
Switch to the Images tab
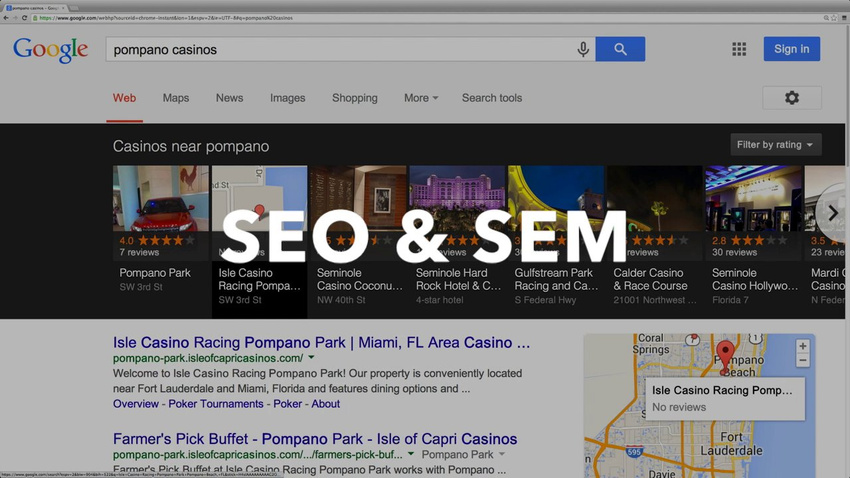tap(287, 98)
